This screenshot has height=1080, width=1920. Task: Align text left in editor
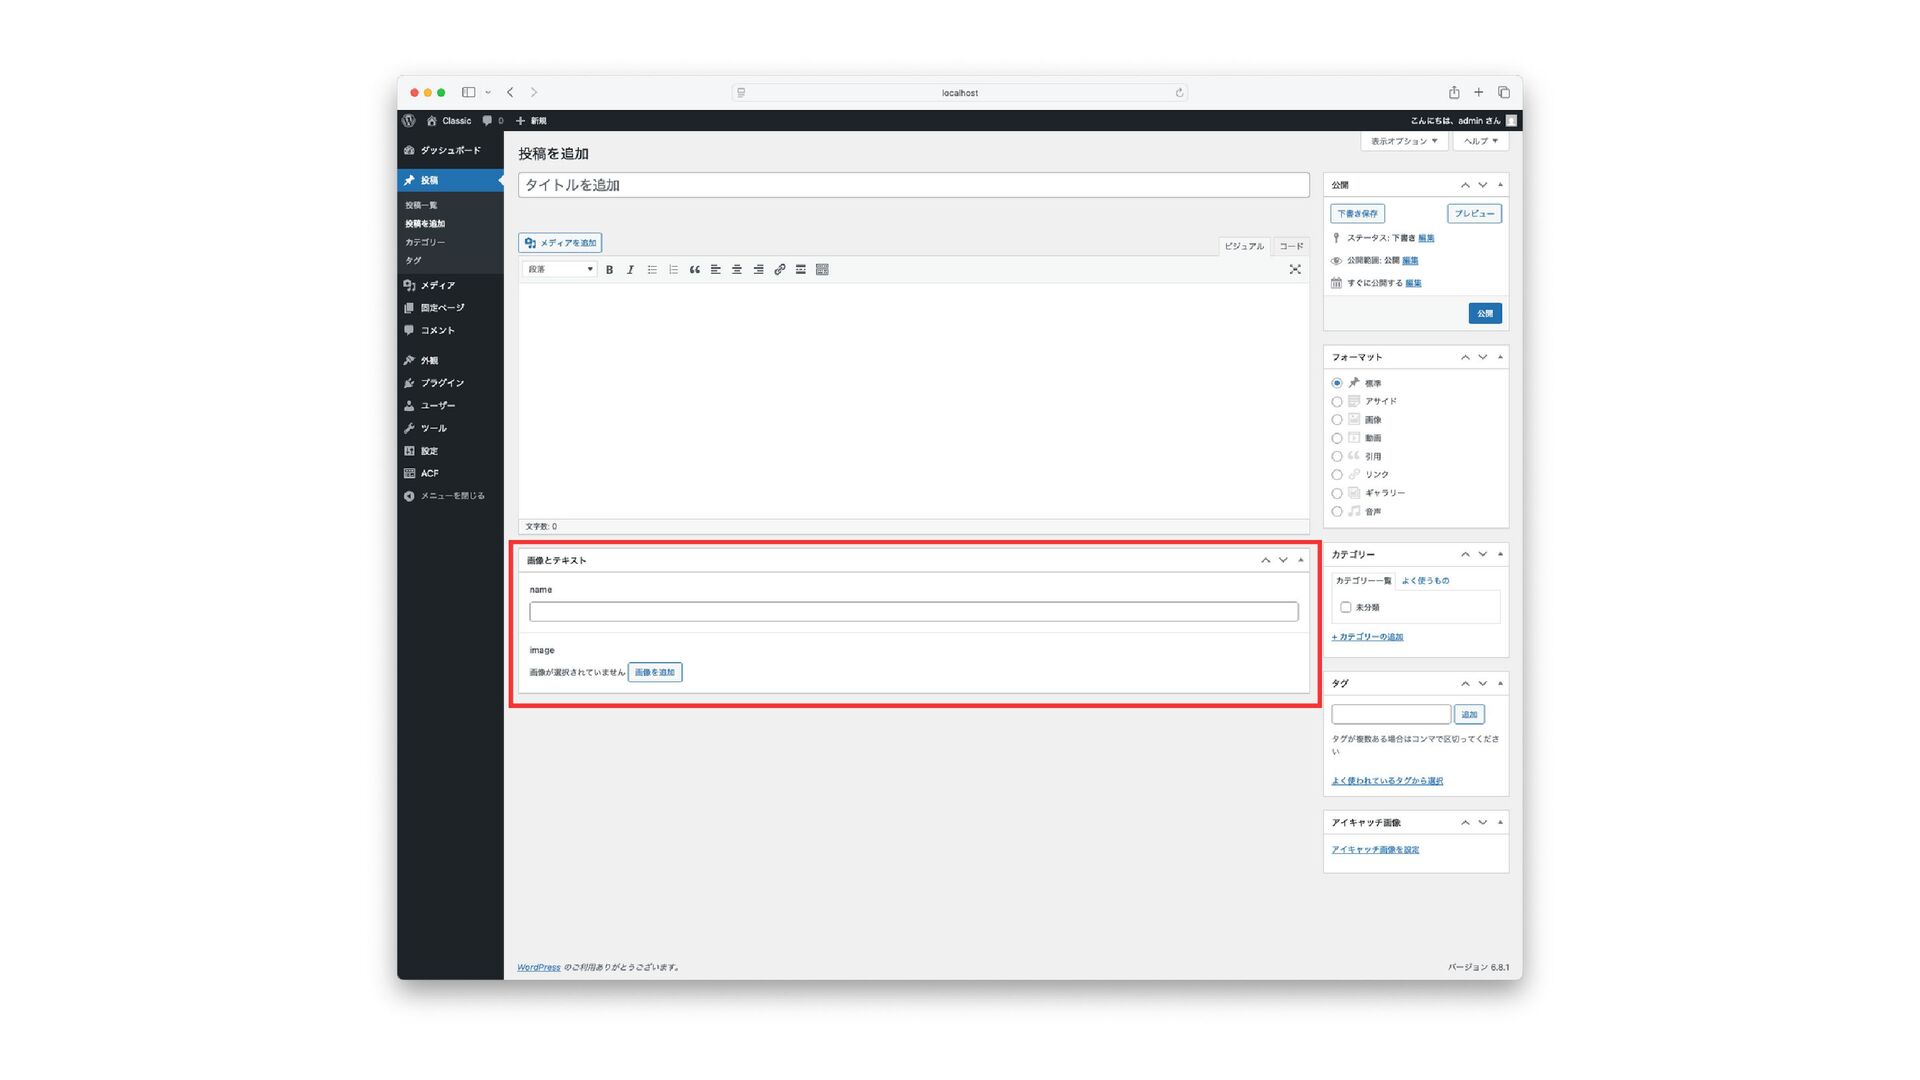[x=716, y=270]
